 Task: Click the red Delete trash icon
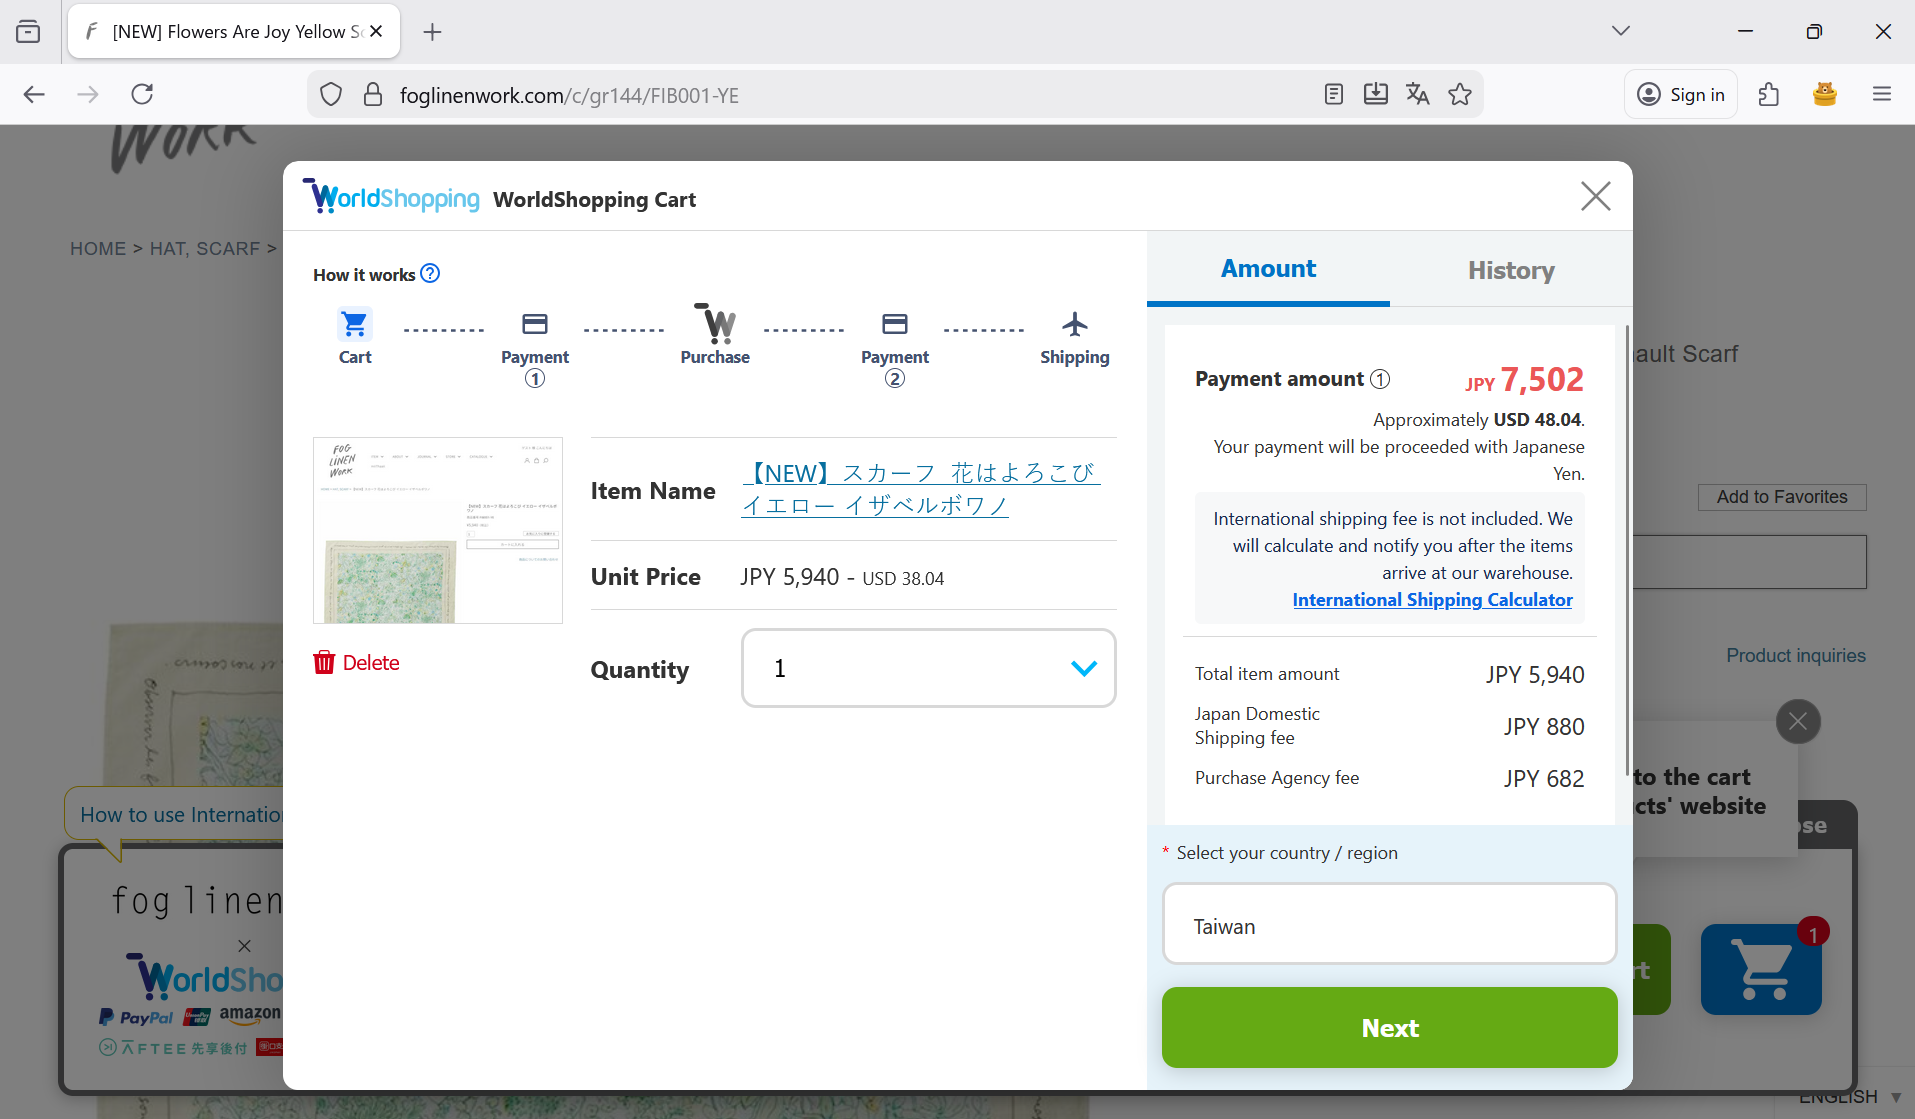(324, 663)
